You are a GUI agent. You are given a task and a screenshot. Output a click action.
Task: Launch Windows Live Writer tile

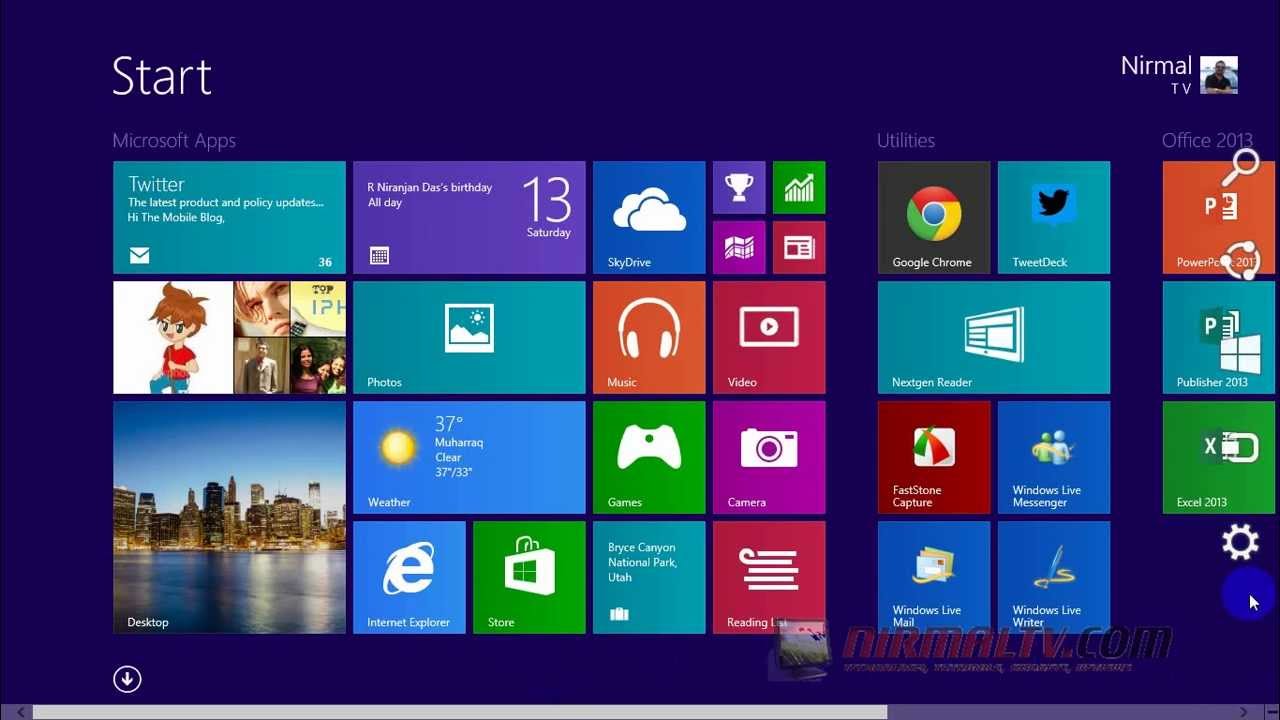[x=1054, y=577]
